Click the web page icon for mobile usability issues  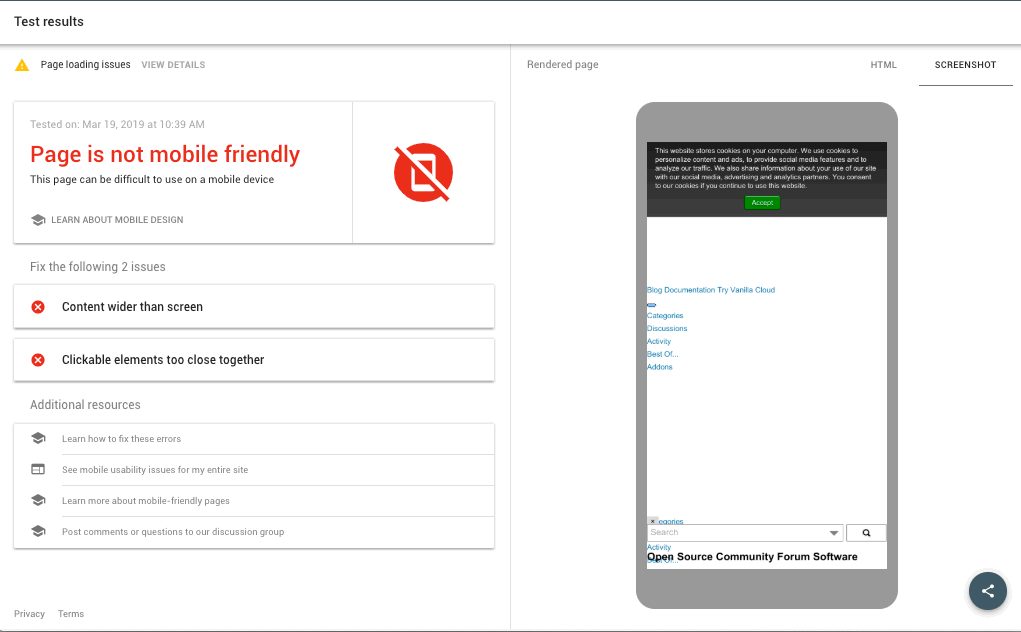(38, 469)
